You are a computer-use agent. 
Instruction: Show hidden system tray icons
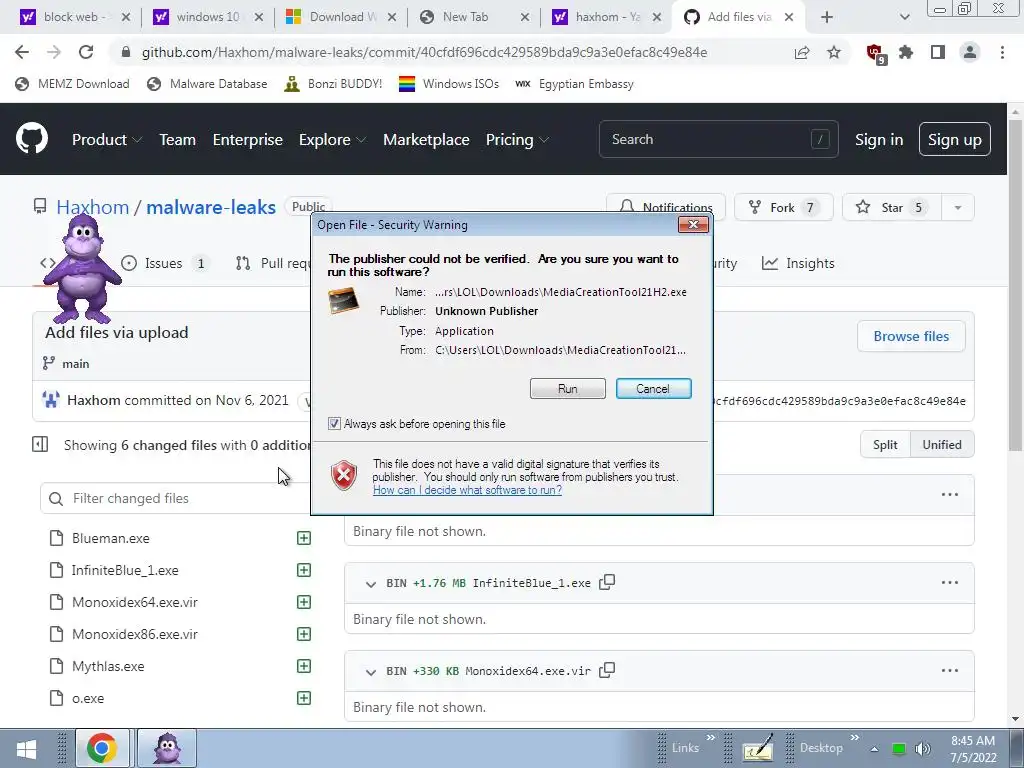874,749
